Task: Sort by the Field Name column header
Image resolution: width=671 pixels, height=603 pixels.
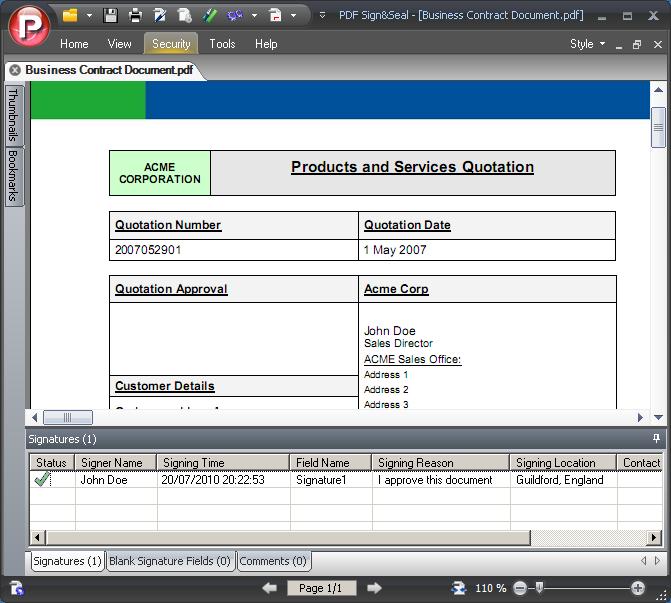Action: 330,463
